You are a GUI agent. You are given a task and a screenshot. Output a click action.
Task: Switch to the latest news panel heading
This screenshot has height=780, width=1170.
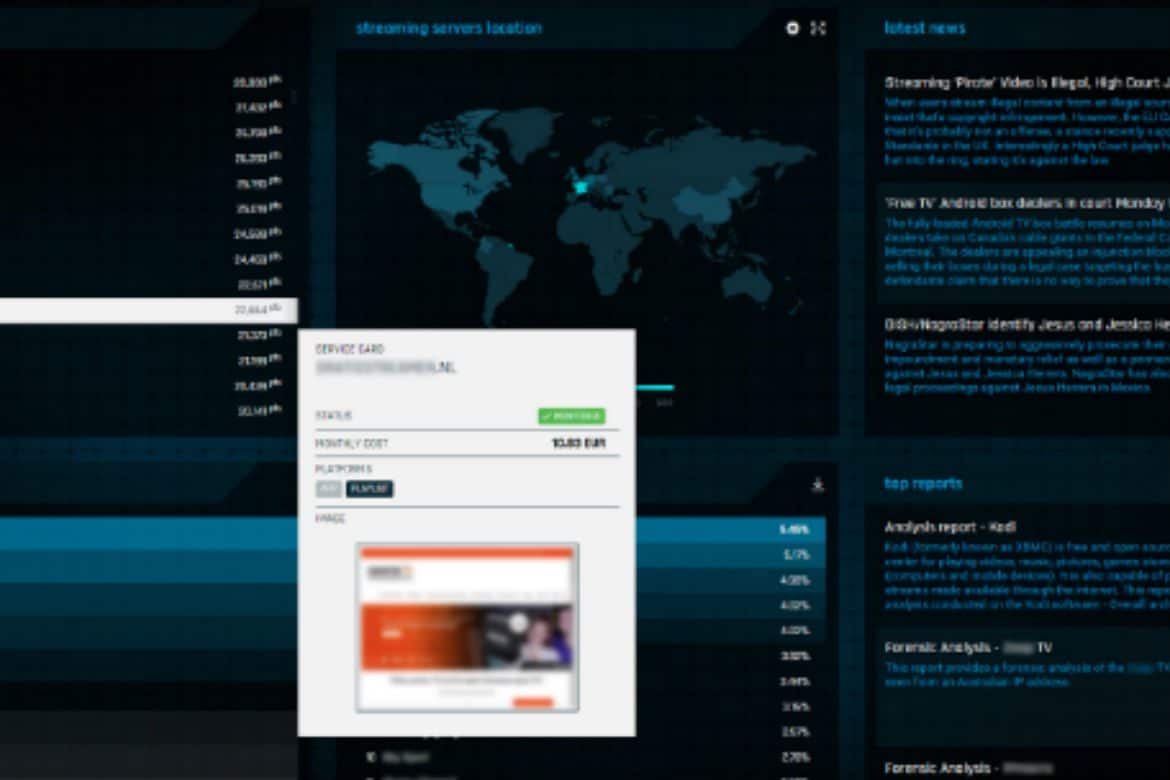[924, 28]
